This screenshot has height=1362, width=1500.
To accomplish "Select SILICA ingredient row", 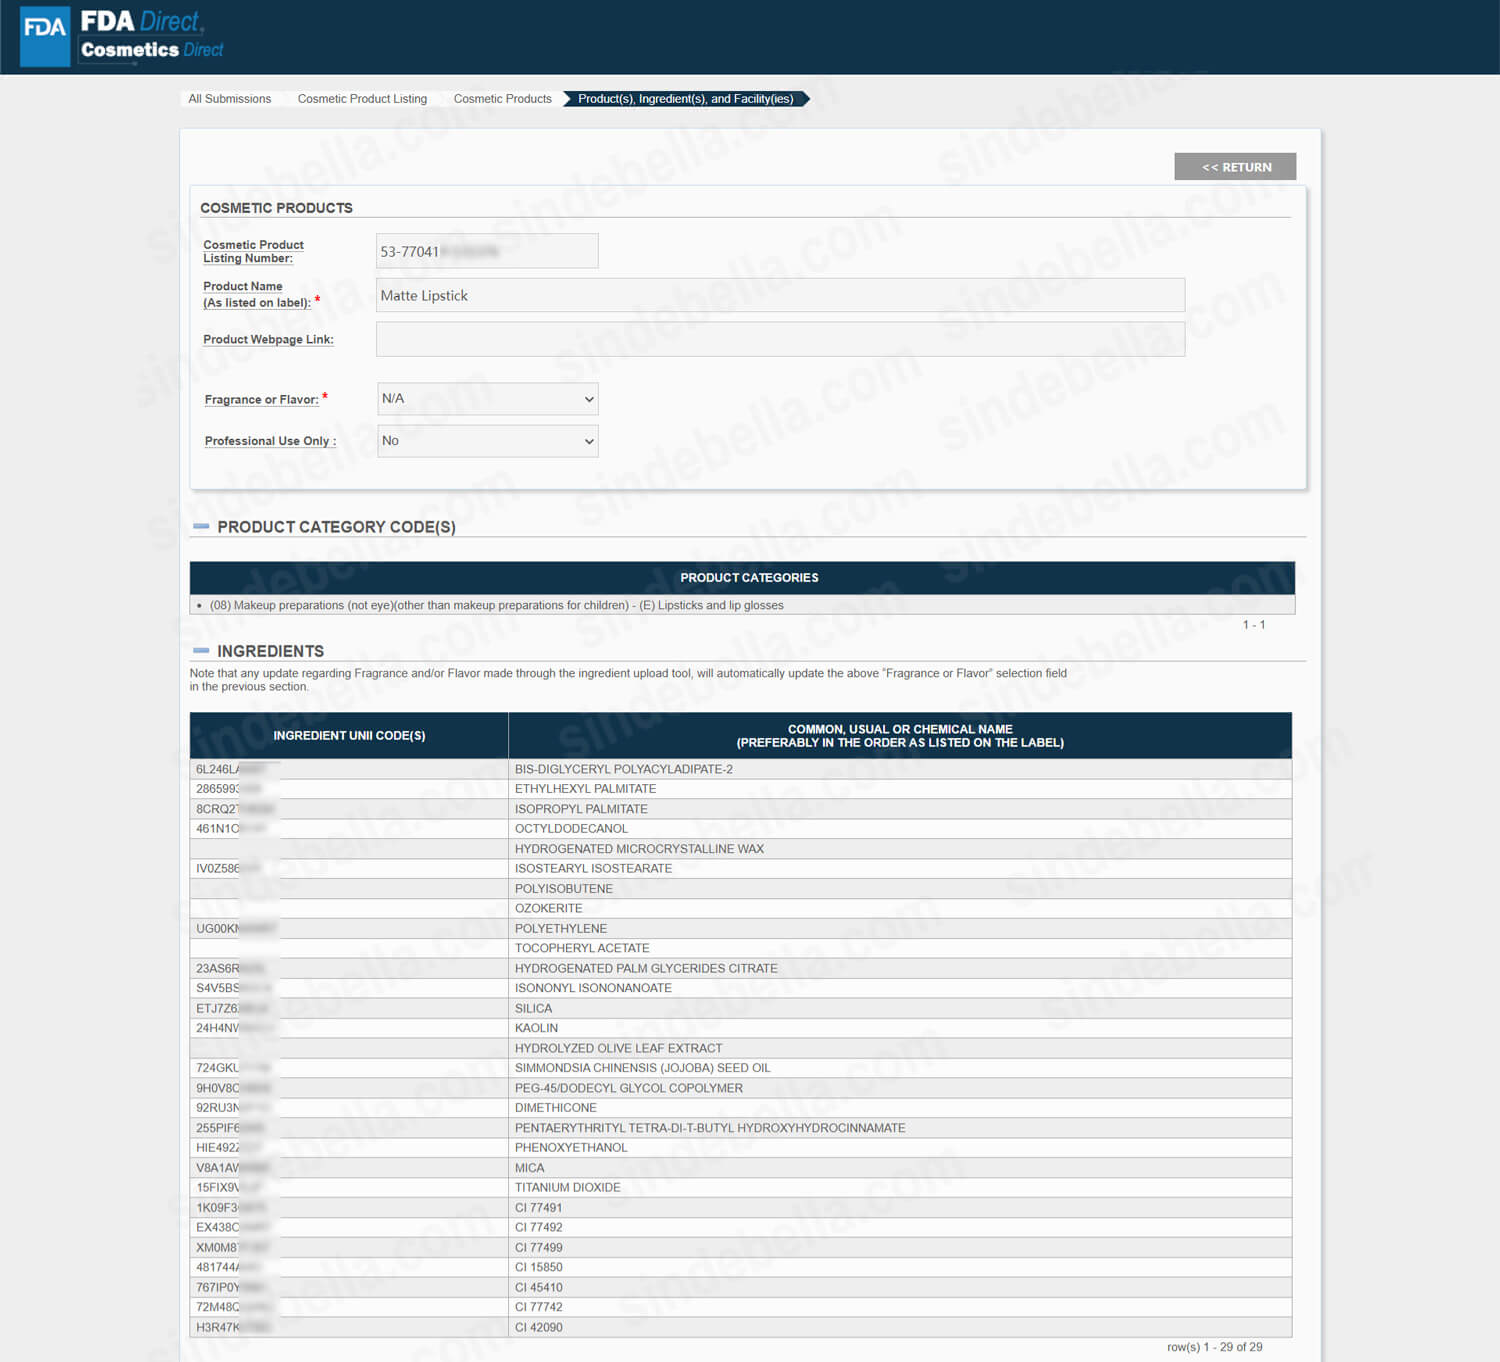I will 741,1008.
